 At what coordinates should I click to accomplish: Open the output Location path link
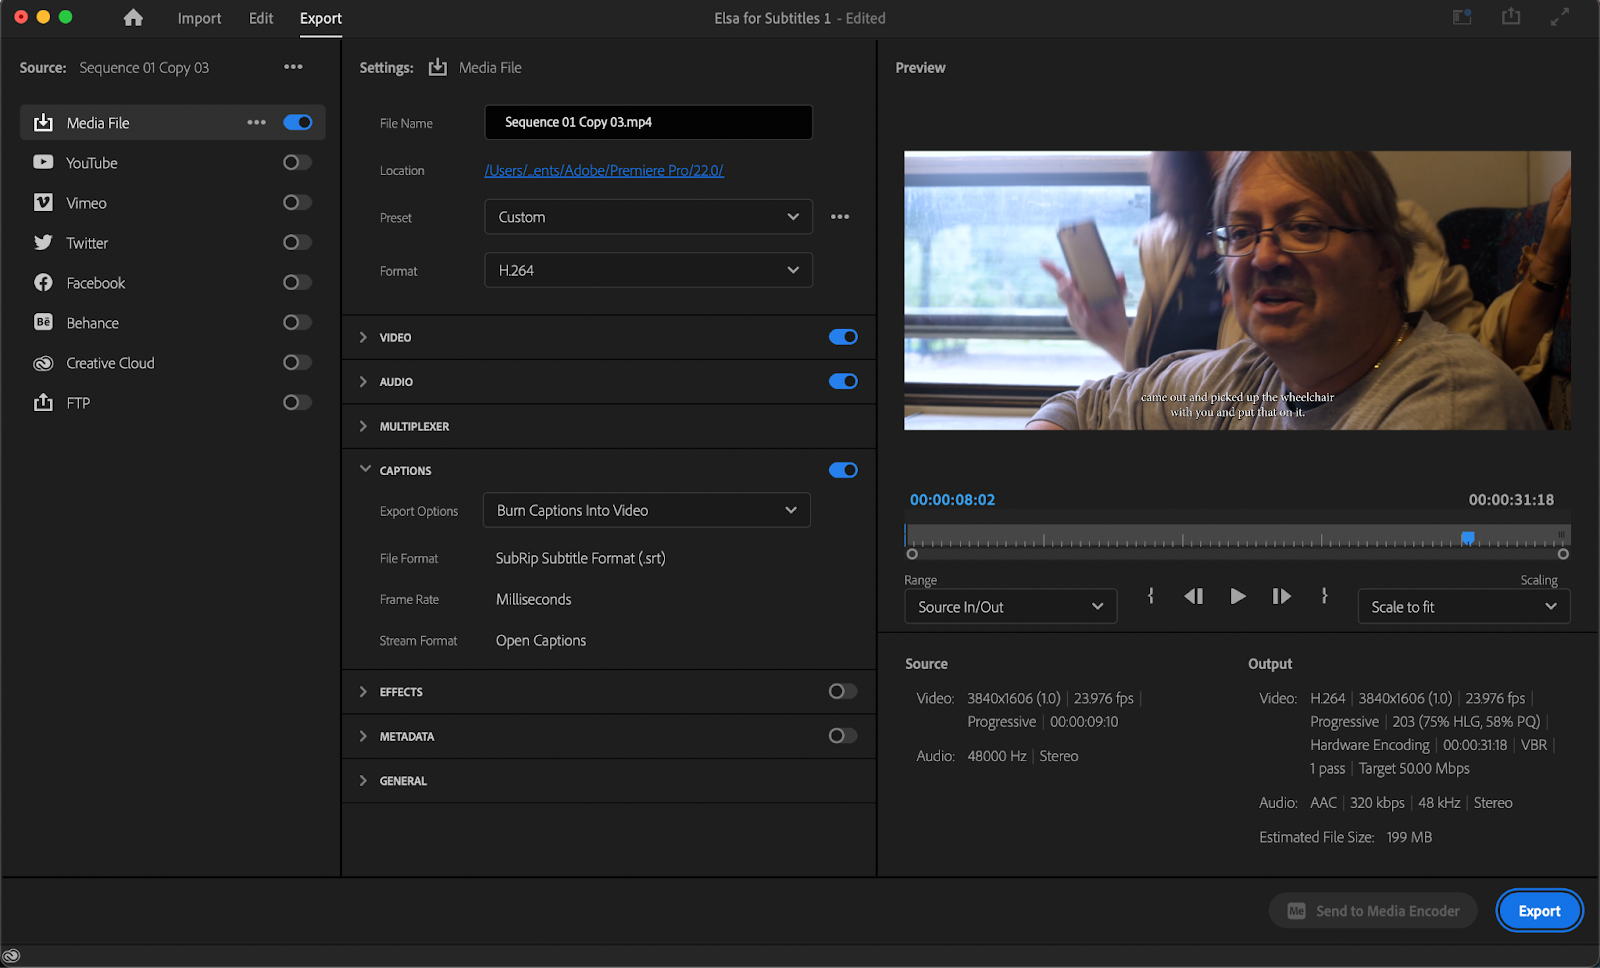click(x=604, y=170)
